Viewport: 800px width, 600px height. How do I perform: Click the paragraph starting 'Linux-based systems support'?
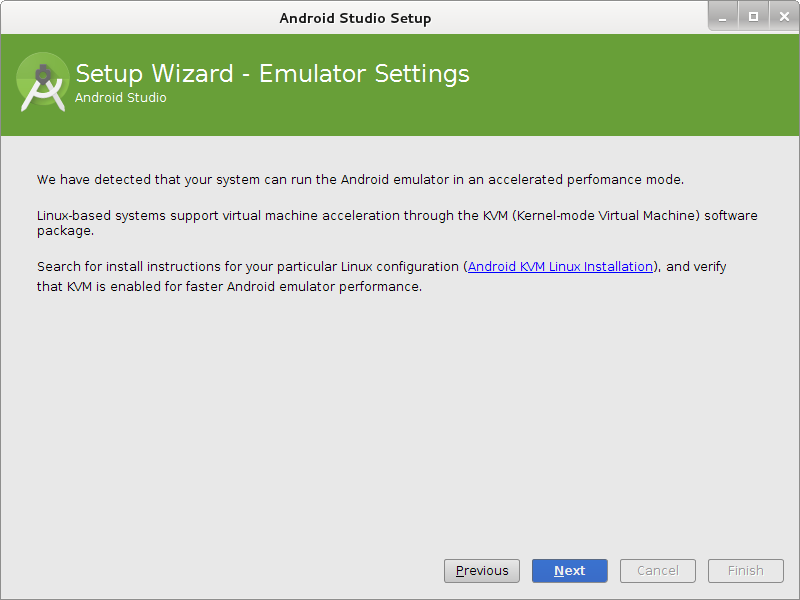[x=397, y=223]
